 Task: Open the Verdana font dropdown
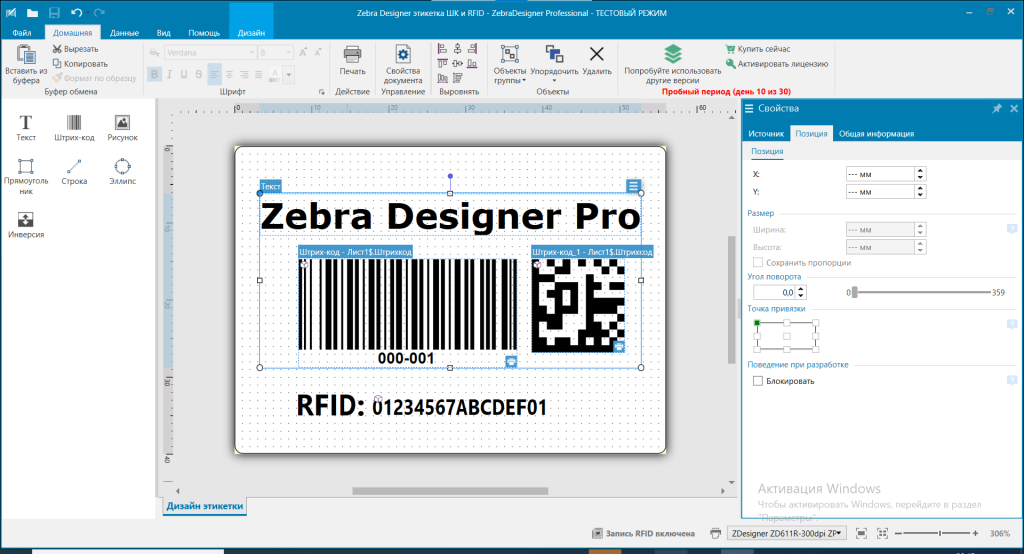coord(251,52)
